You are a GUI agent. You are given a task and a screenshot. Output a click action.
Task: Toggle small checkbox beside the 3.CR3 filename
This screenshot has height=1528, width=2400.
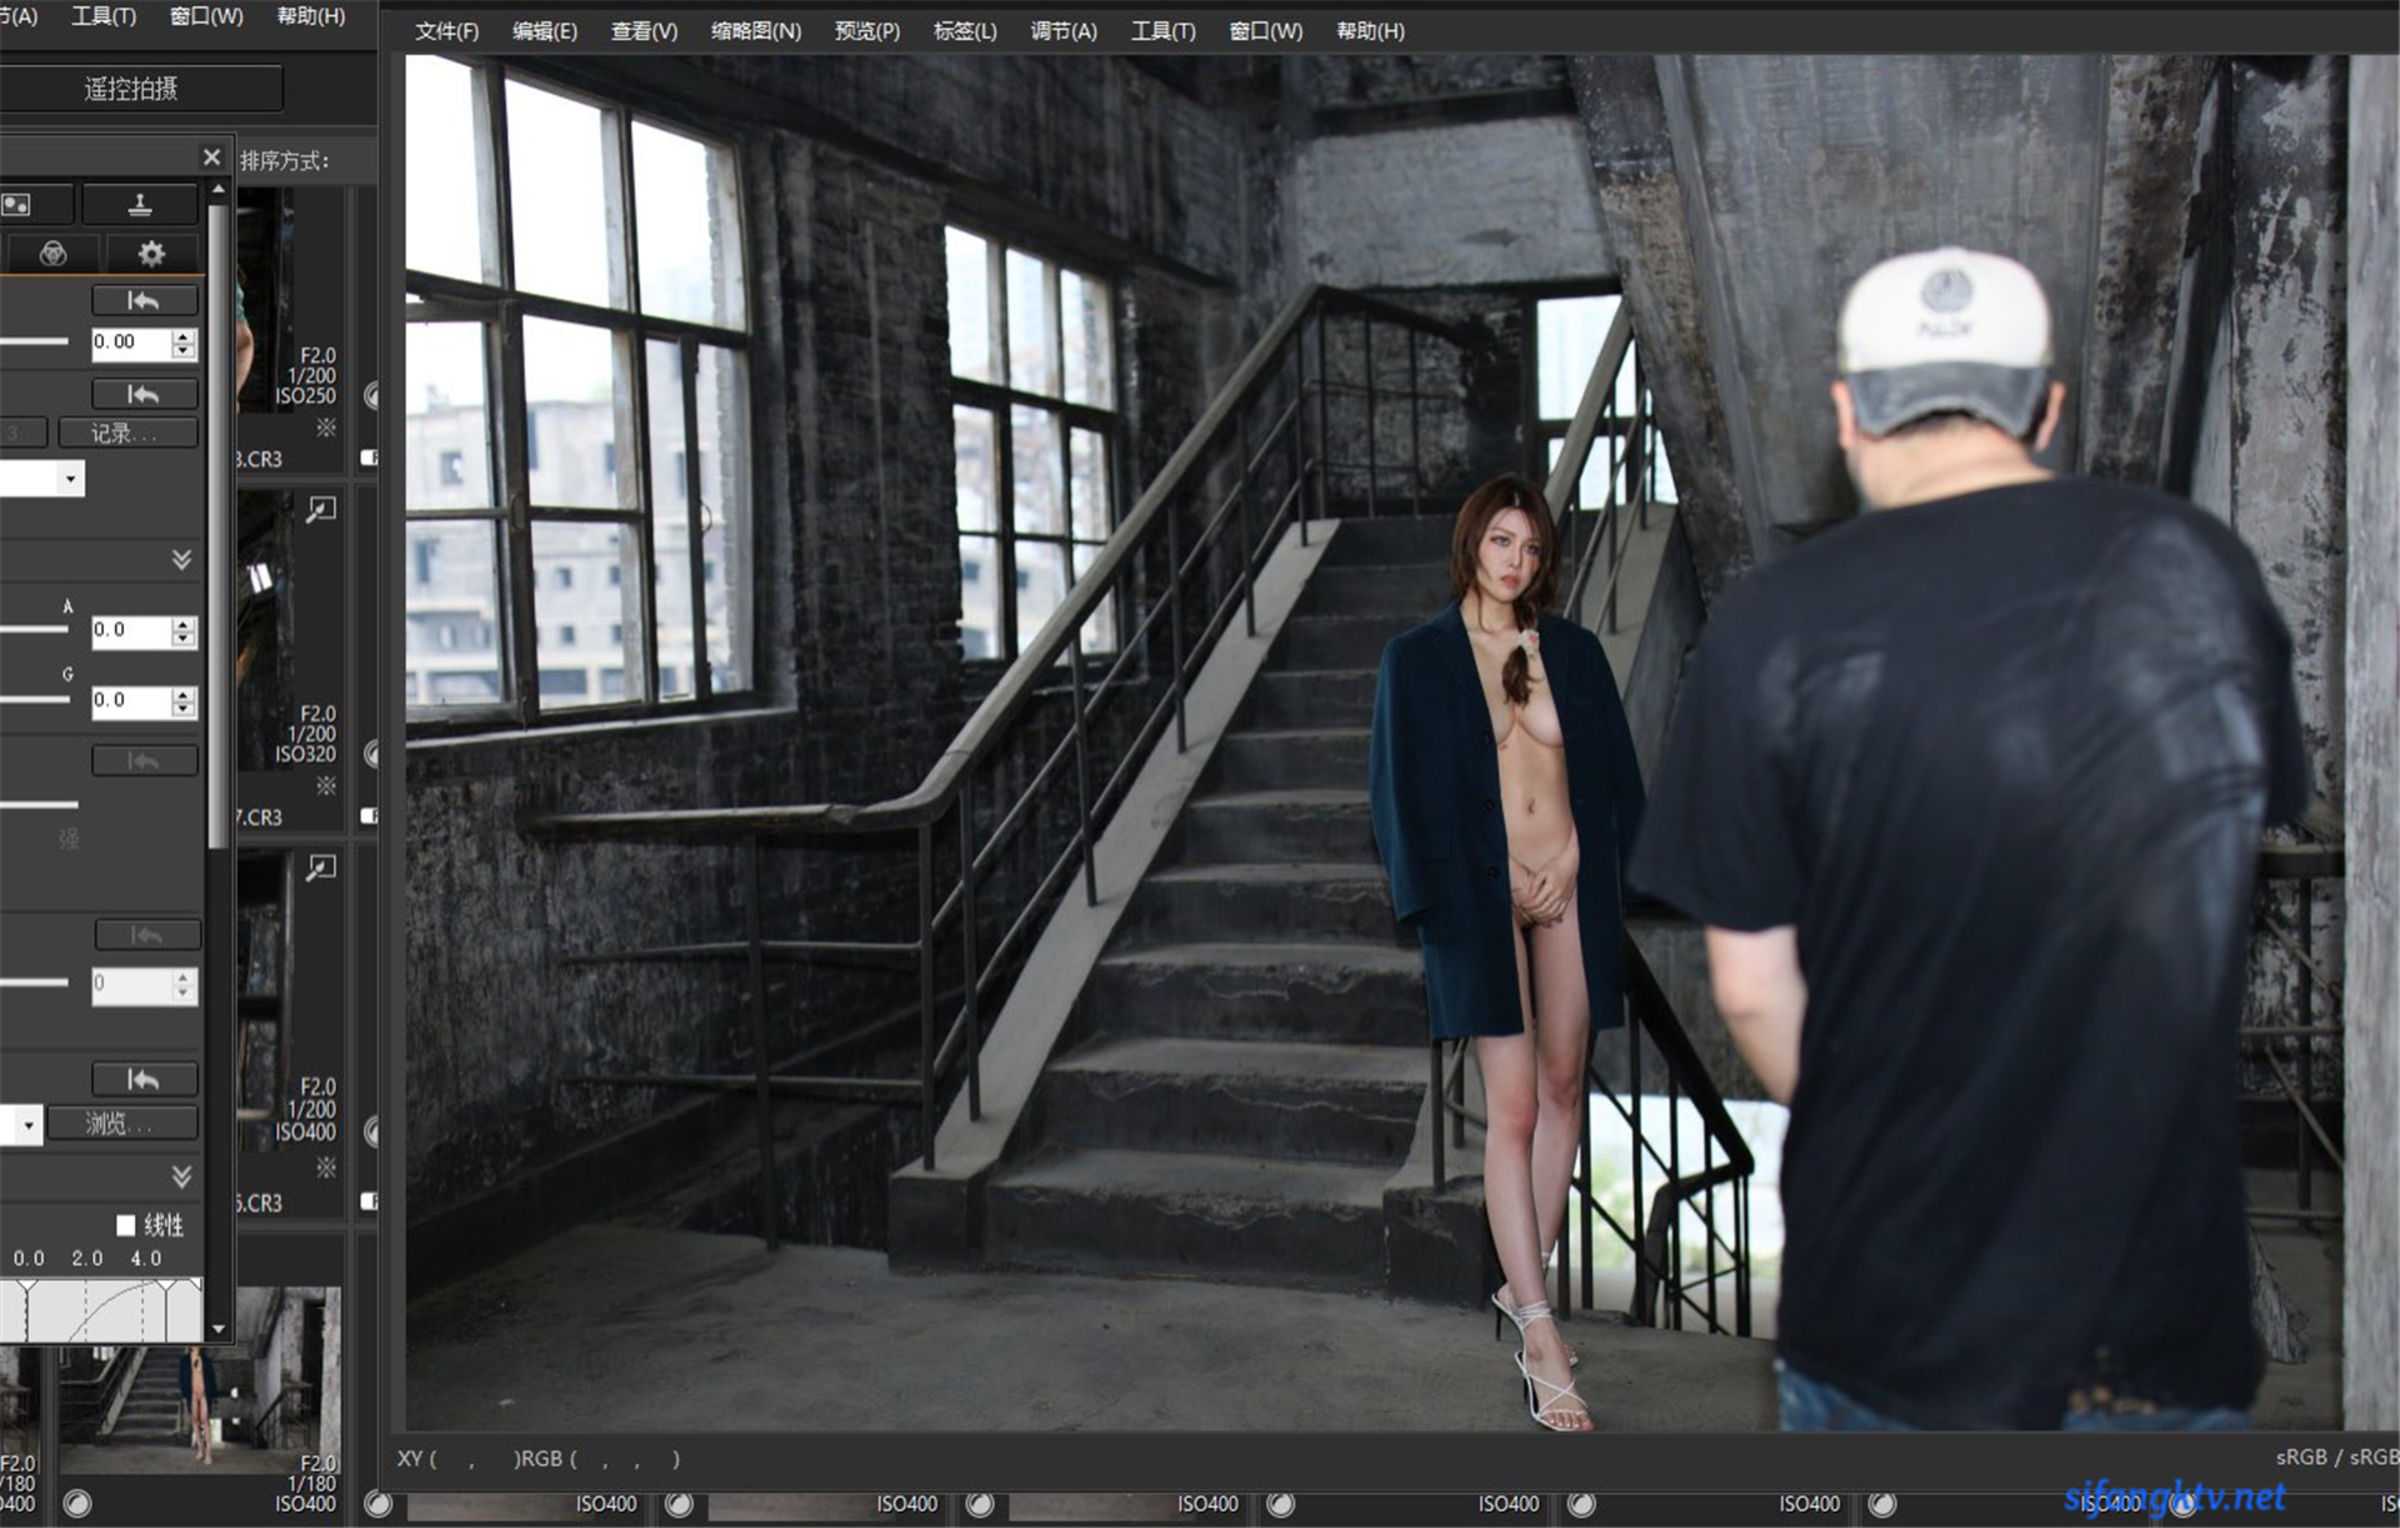[368, 458]
